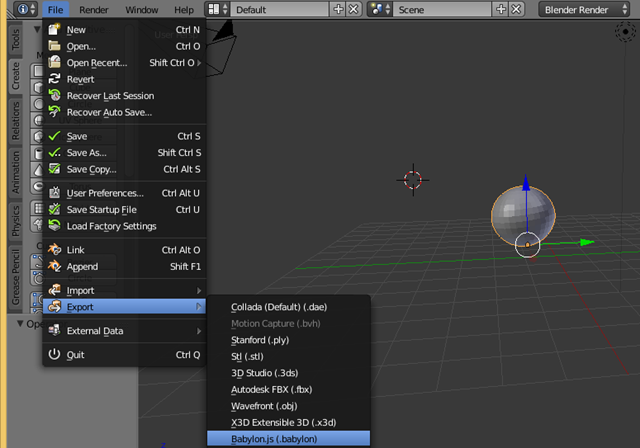Expand the Import submenu
640x448 pixels.
click(x=124, y=291)
